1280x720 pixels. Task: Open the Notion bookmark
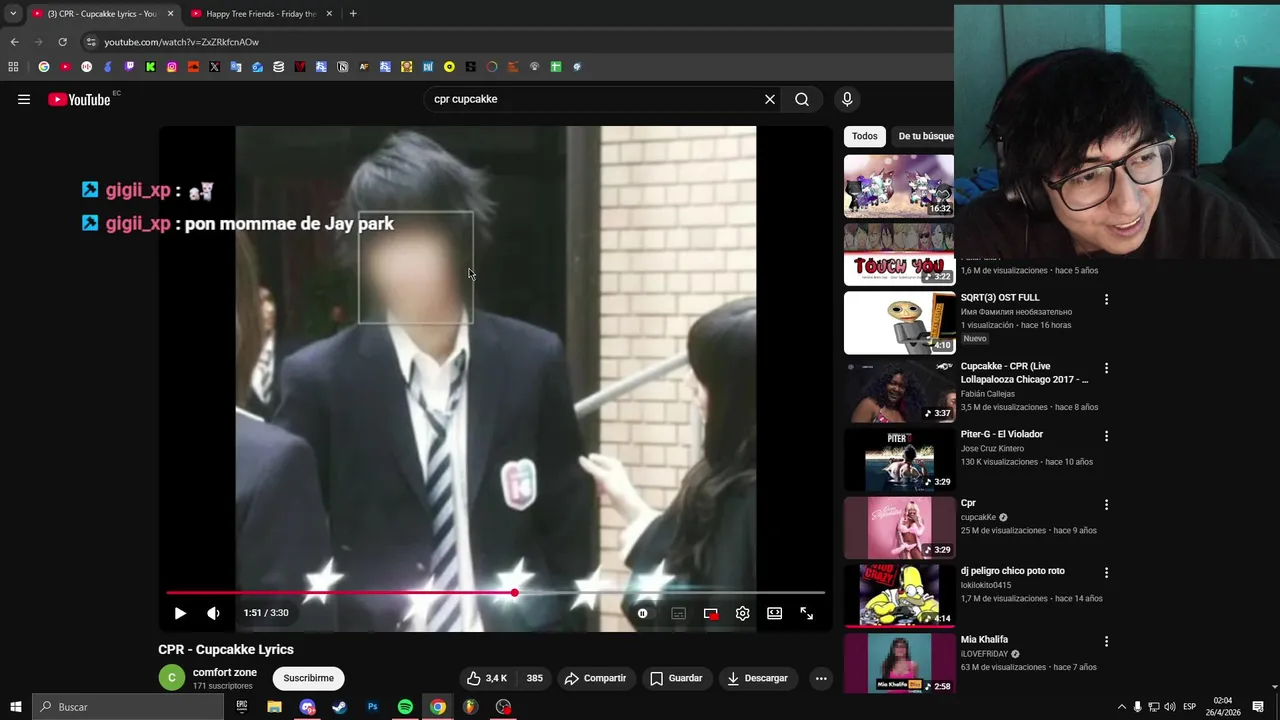342,67
